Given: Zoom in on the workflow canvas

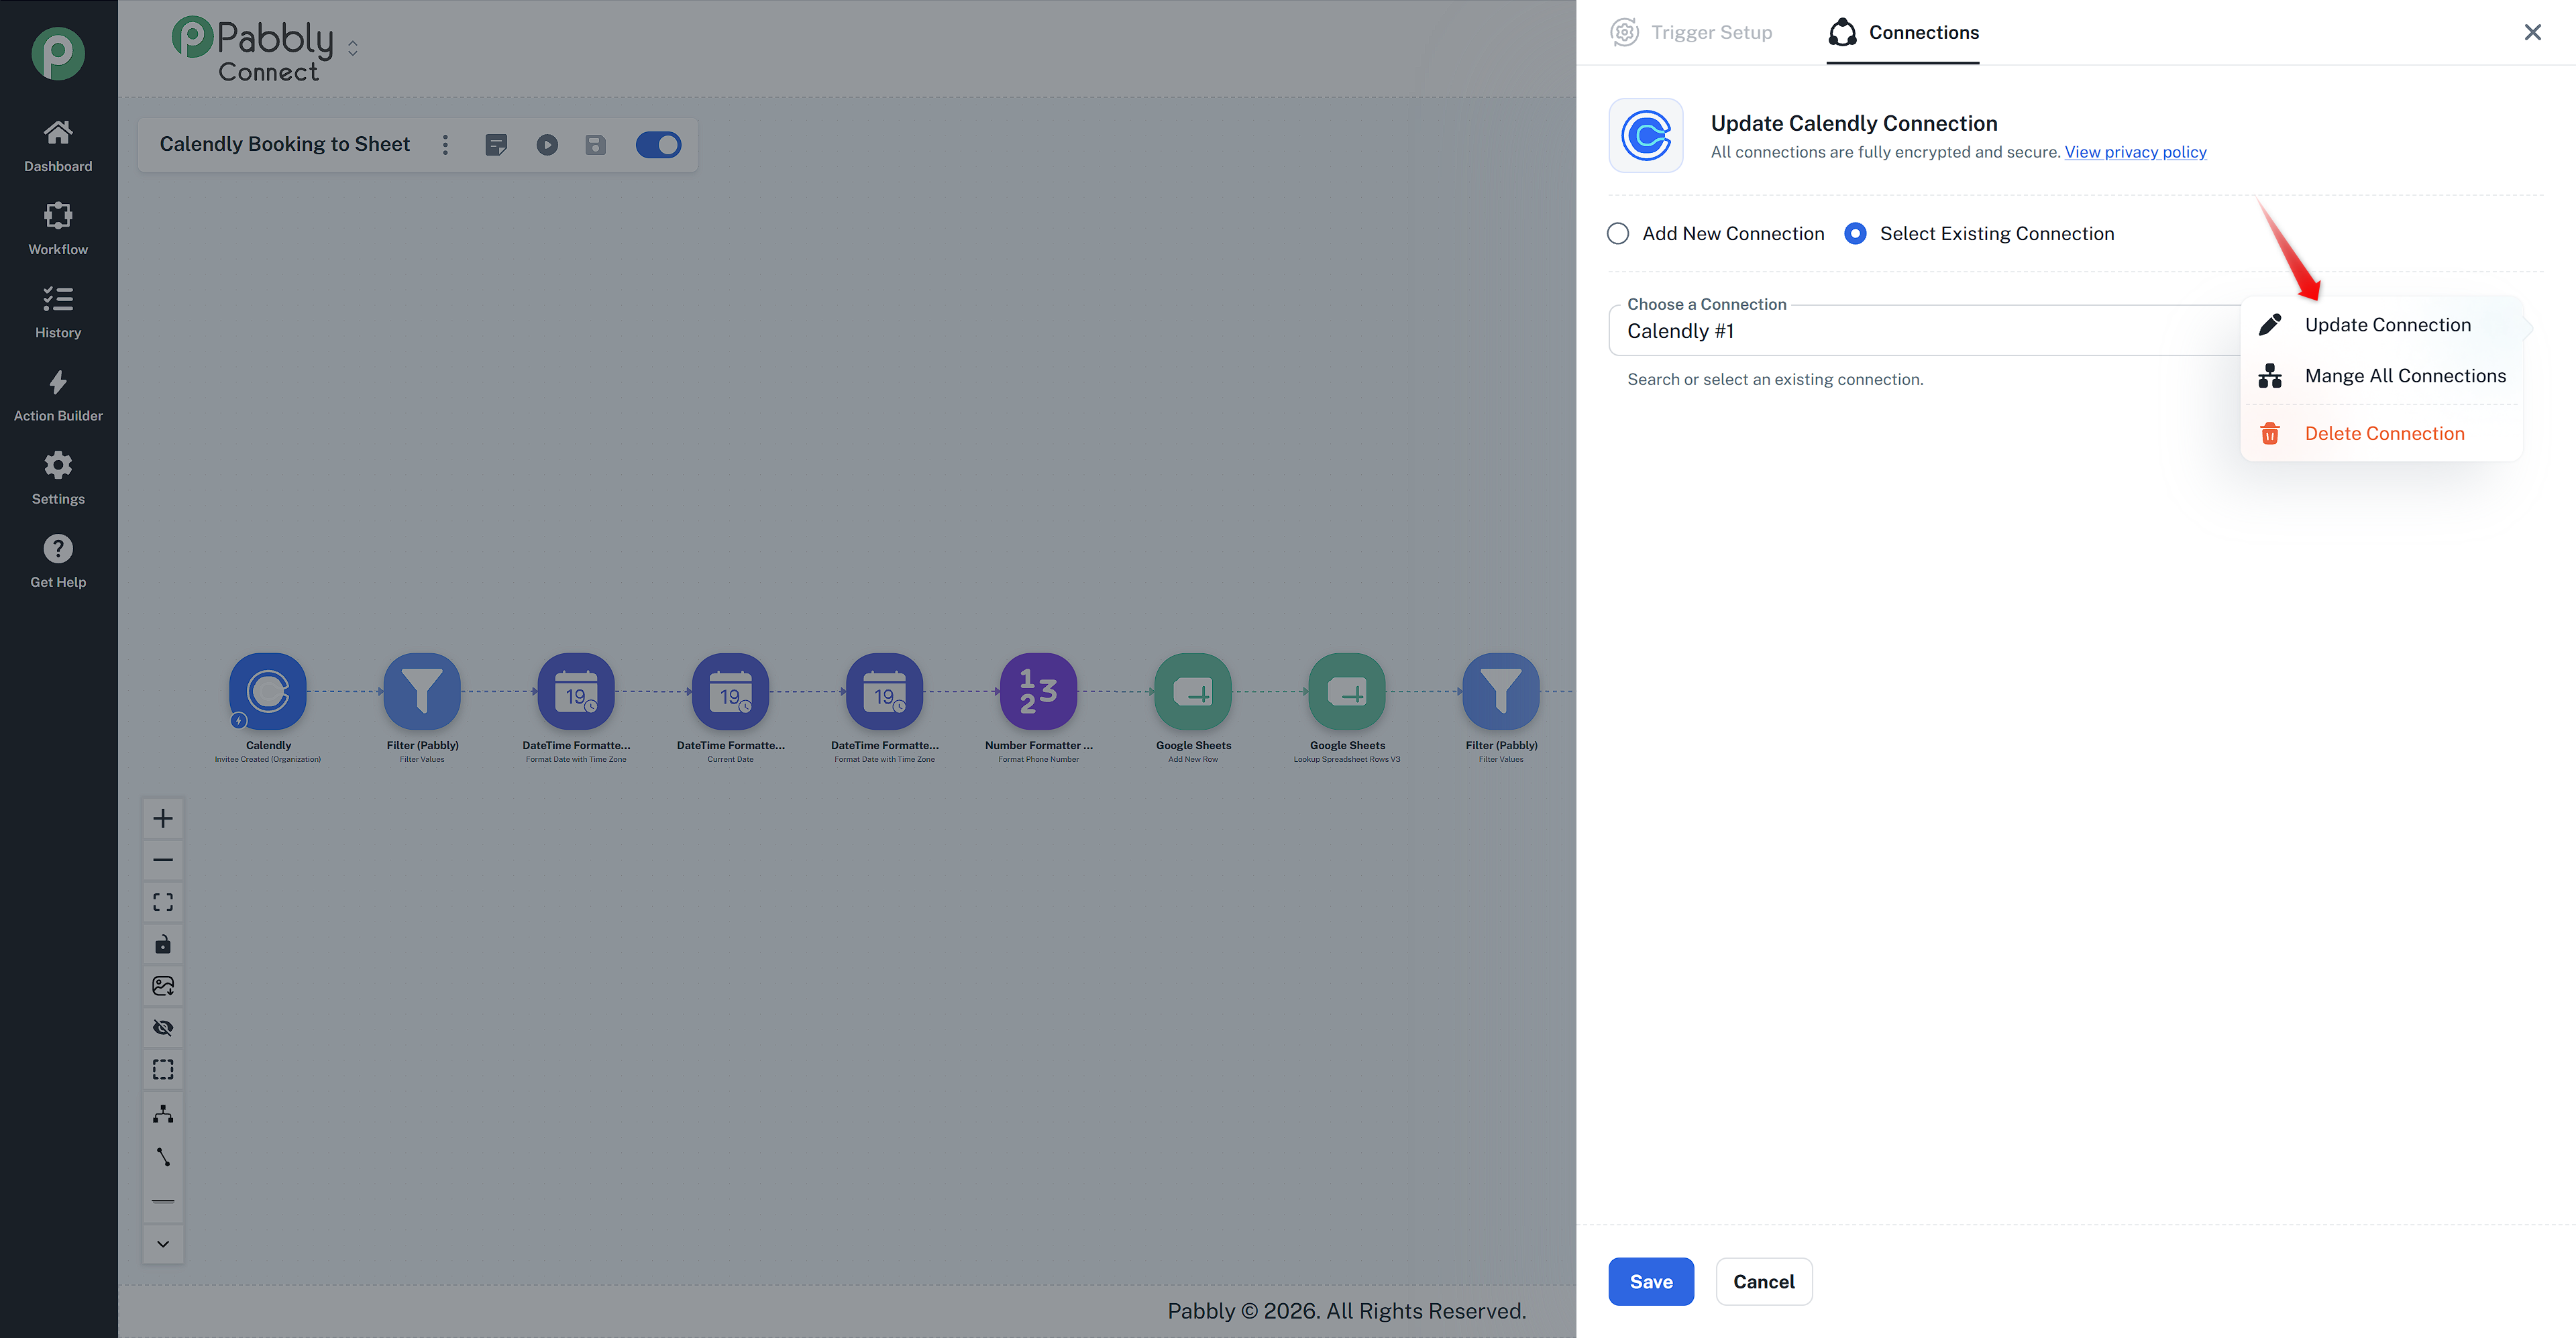Looking at the screenshot, I should coord(163,818).
